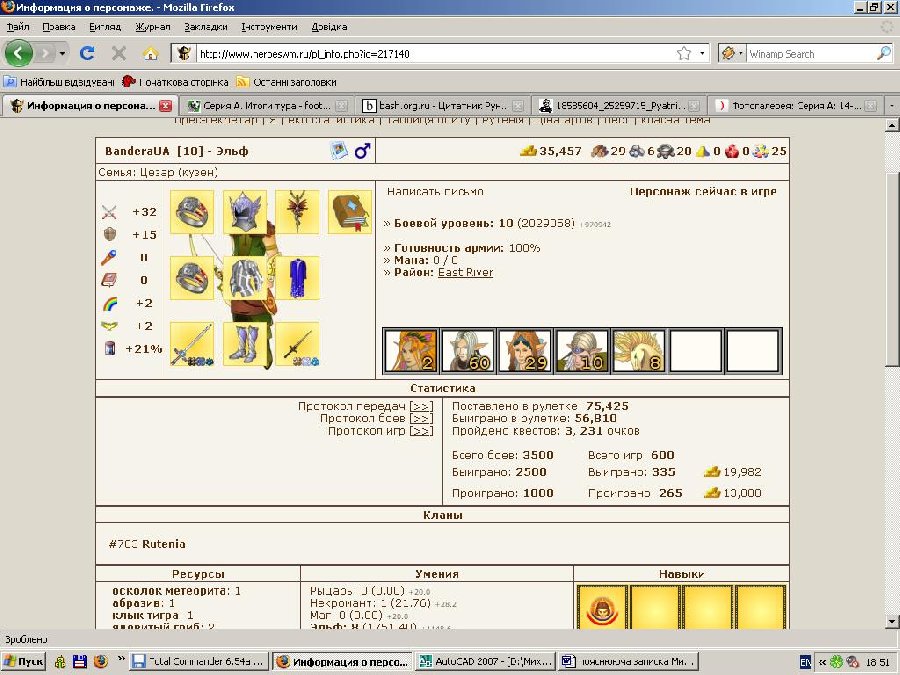Open the Закладки menu

[x=205, y=26]
